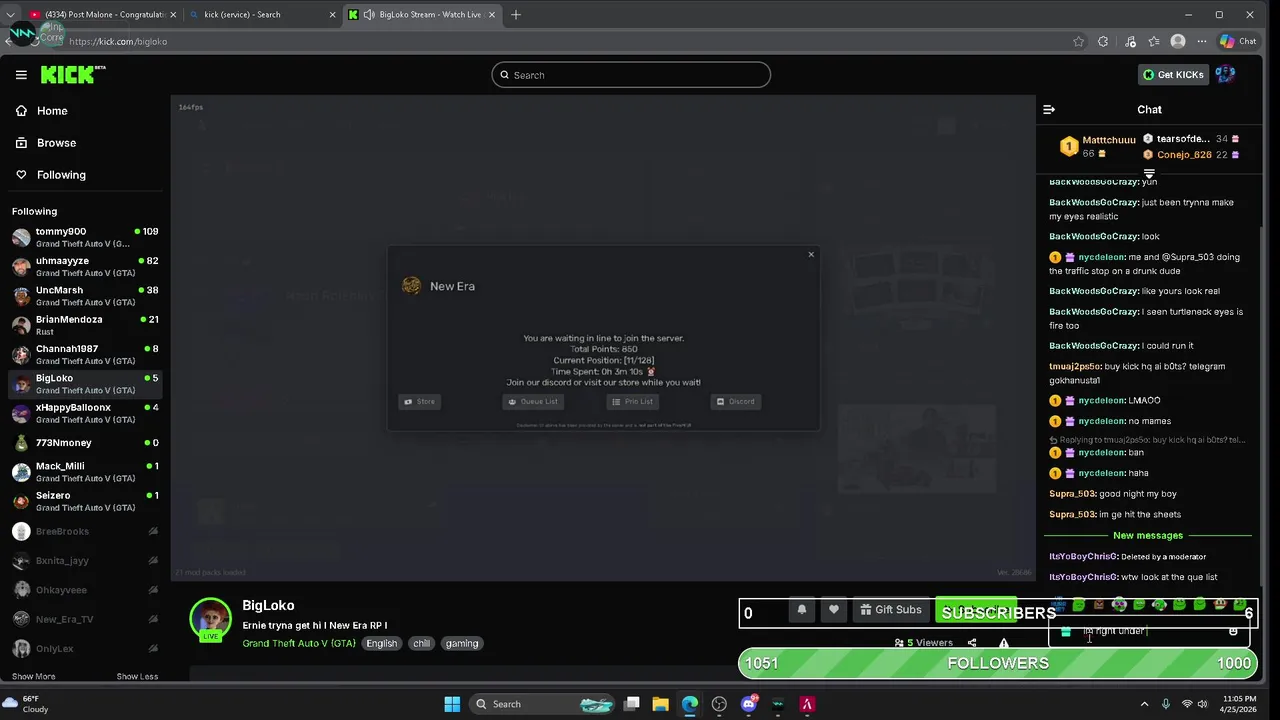Open the chat emoji picker
Image resolution: width=1280 pixels, height=720 pixels.
1233,631
